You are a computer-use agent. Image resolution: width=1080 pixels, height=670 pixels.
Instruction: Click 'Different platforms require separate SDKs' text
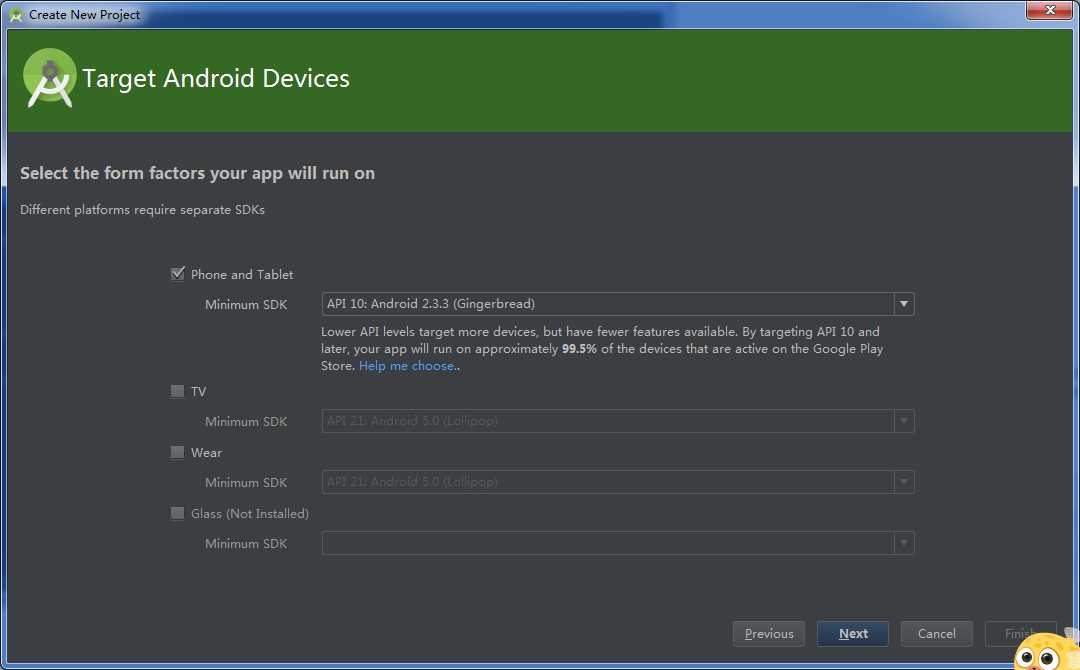tap(143, 209)
